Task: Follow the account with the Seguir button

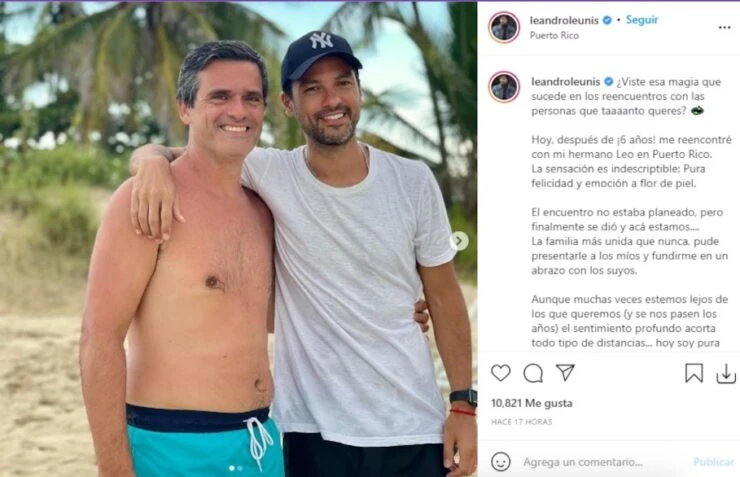Action: [642, 20]
